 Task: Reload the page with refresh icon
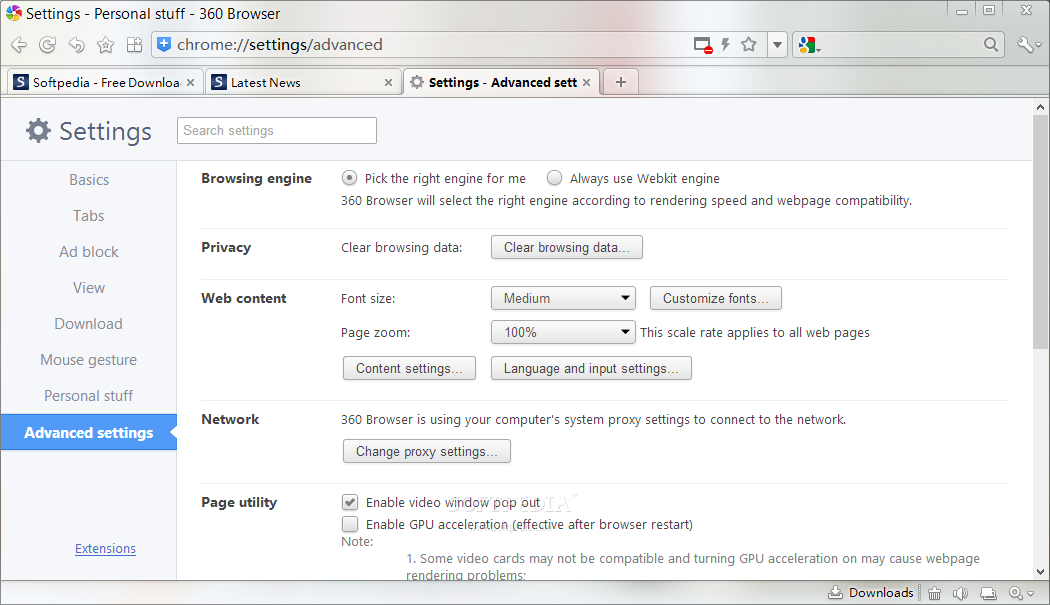[48, 45]
